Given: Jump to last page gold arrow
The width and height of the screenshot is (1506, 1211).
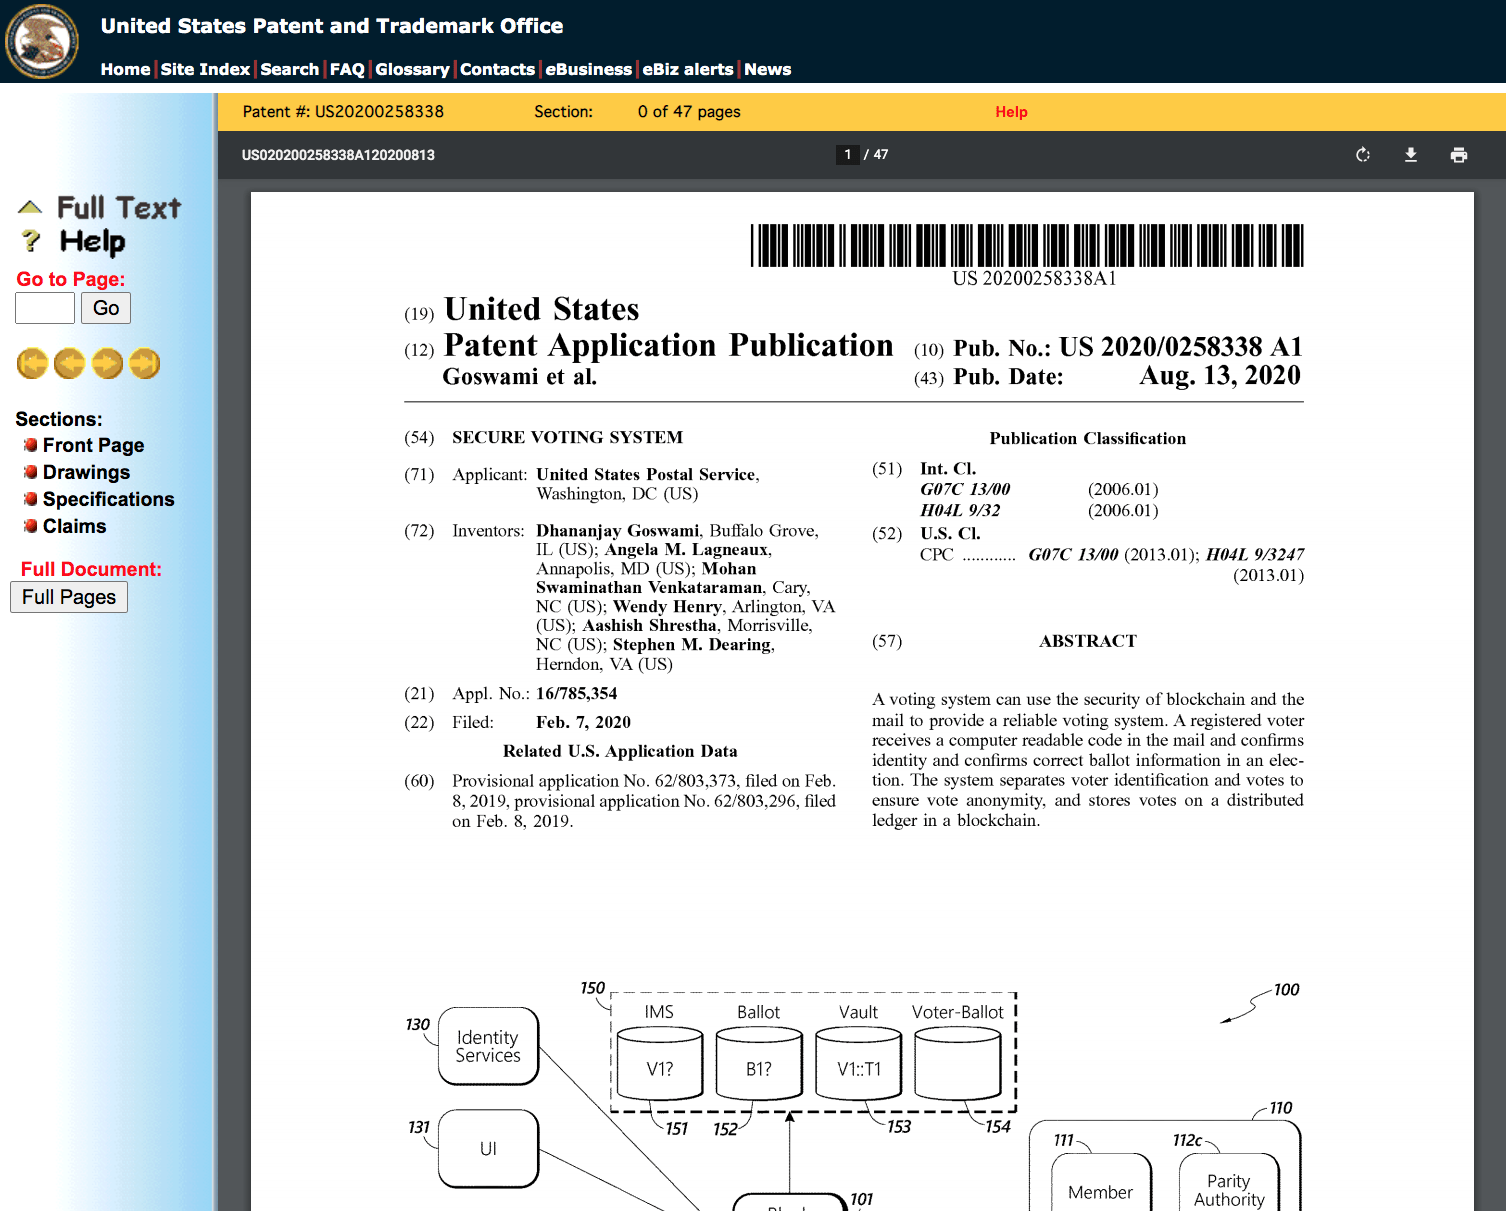Looking at the screenshot, I should coord(144,364).
